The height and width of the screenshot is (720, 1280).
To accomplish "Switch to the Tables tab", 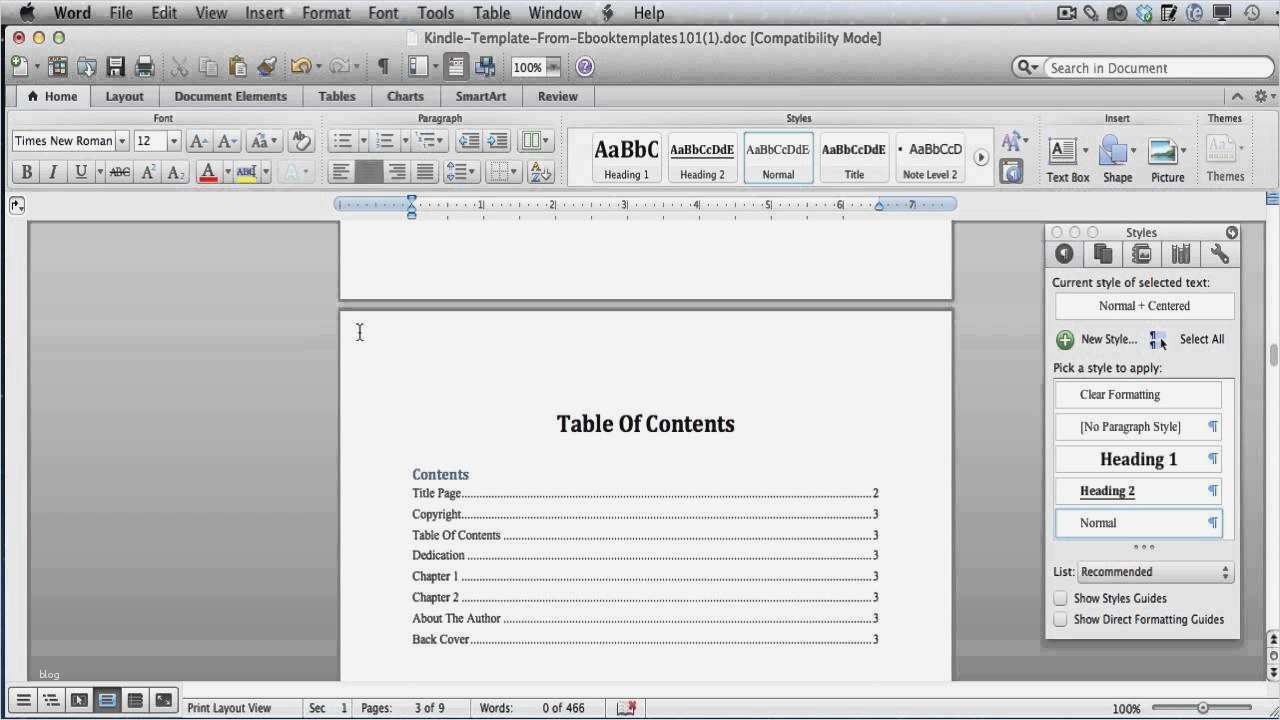I will (337, 97).
